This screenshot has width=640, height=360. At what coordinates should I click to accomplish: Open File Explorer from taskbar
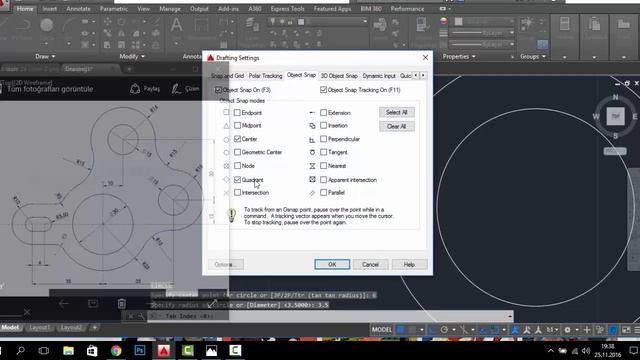point(68,351)
